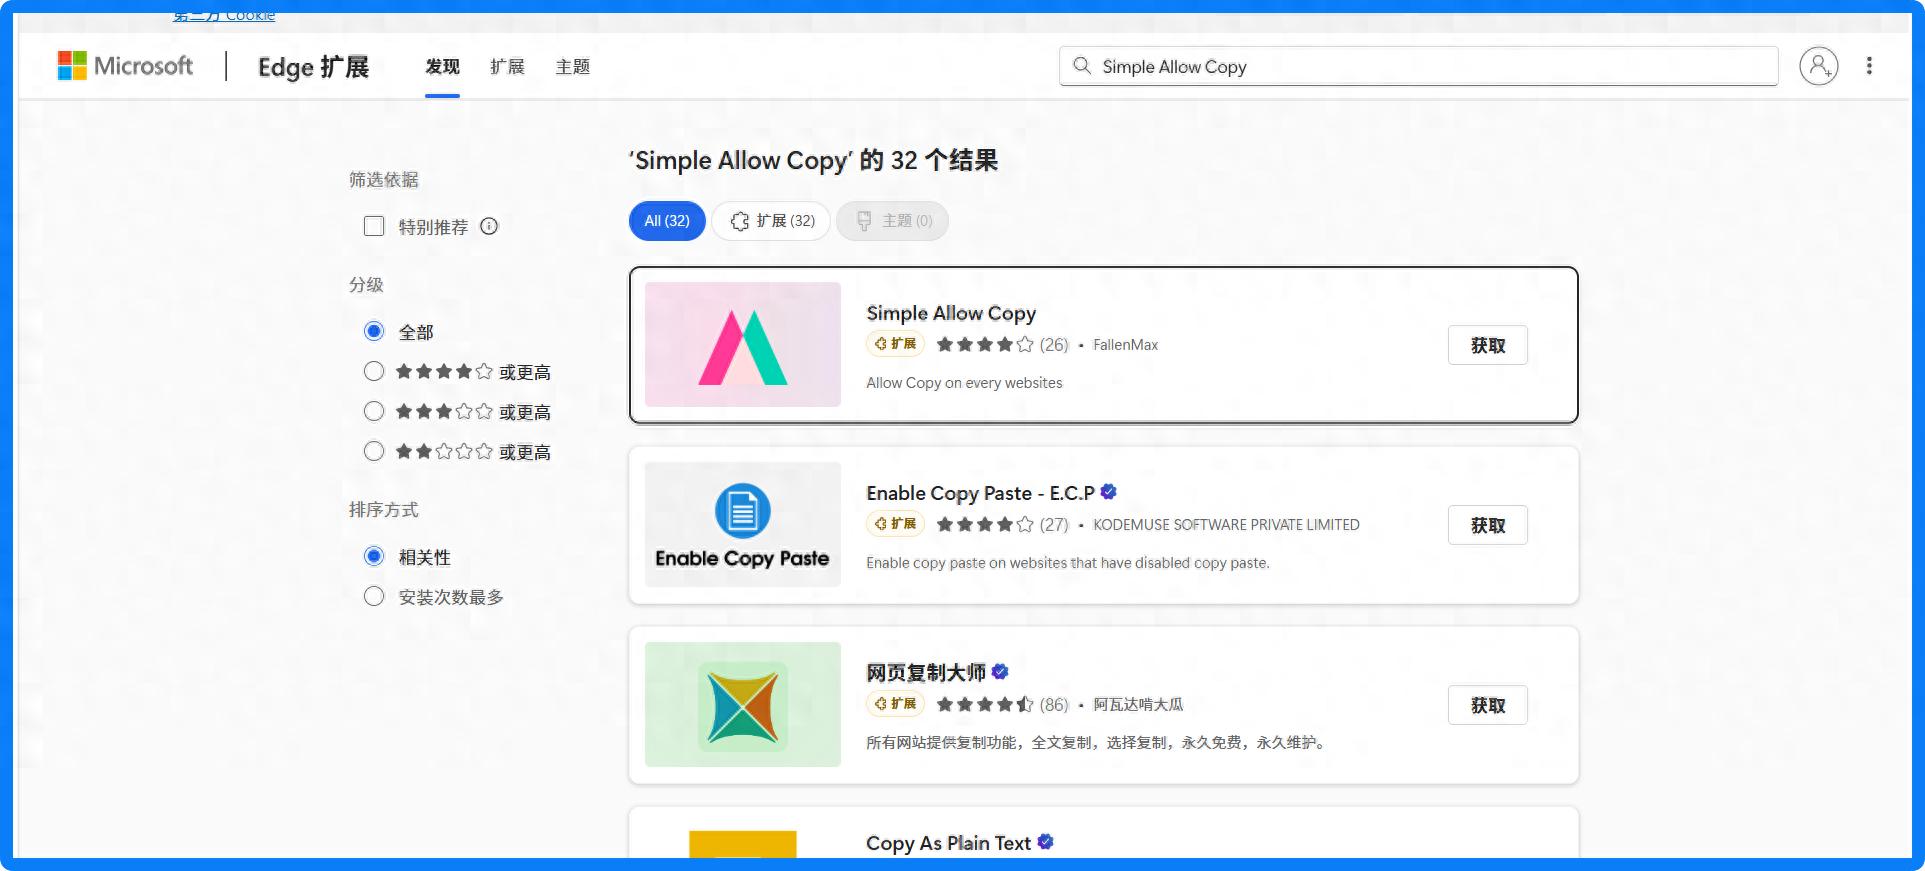
Task: Sort results by 安装次数最多
Action: [x=374, y=596]
